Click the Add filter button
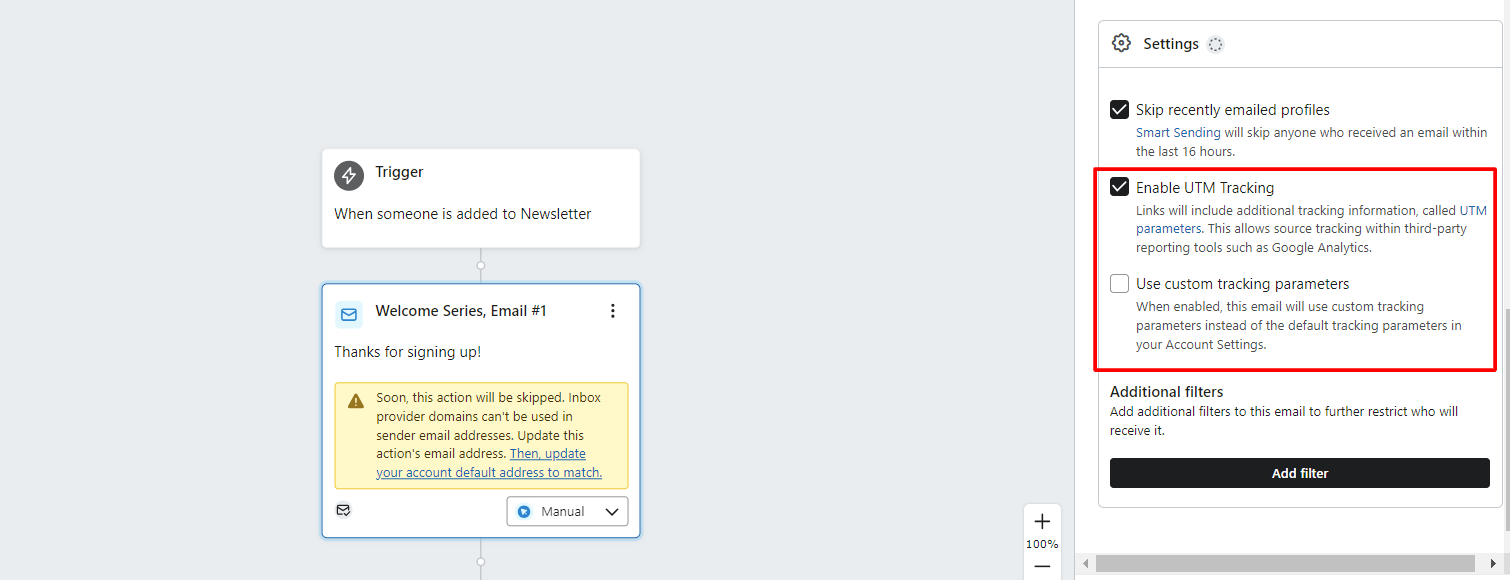This screenshot has width=1510, height=580. pyautogui.click(x=1300, y=473)
